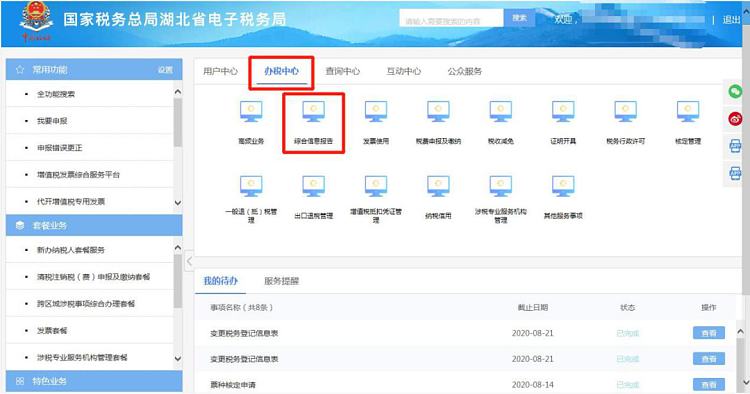The image size is (750, 394).
Task: Open the 增值税抵扣凭证管理 module icon
Action: tap(376, 186)
